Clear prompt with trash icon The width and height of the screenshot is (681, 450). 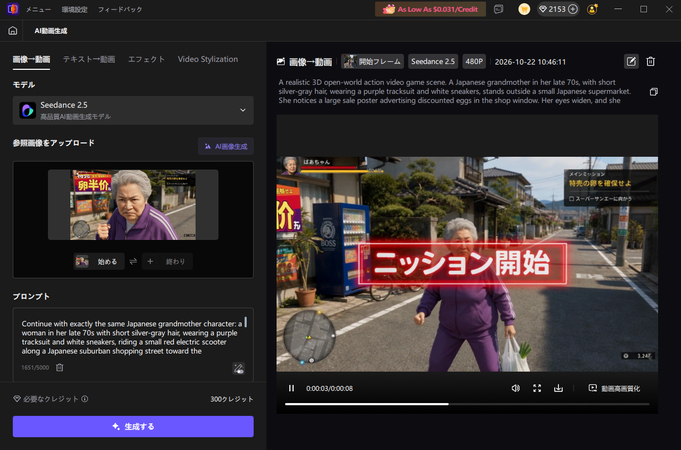pos(60,367)
